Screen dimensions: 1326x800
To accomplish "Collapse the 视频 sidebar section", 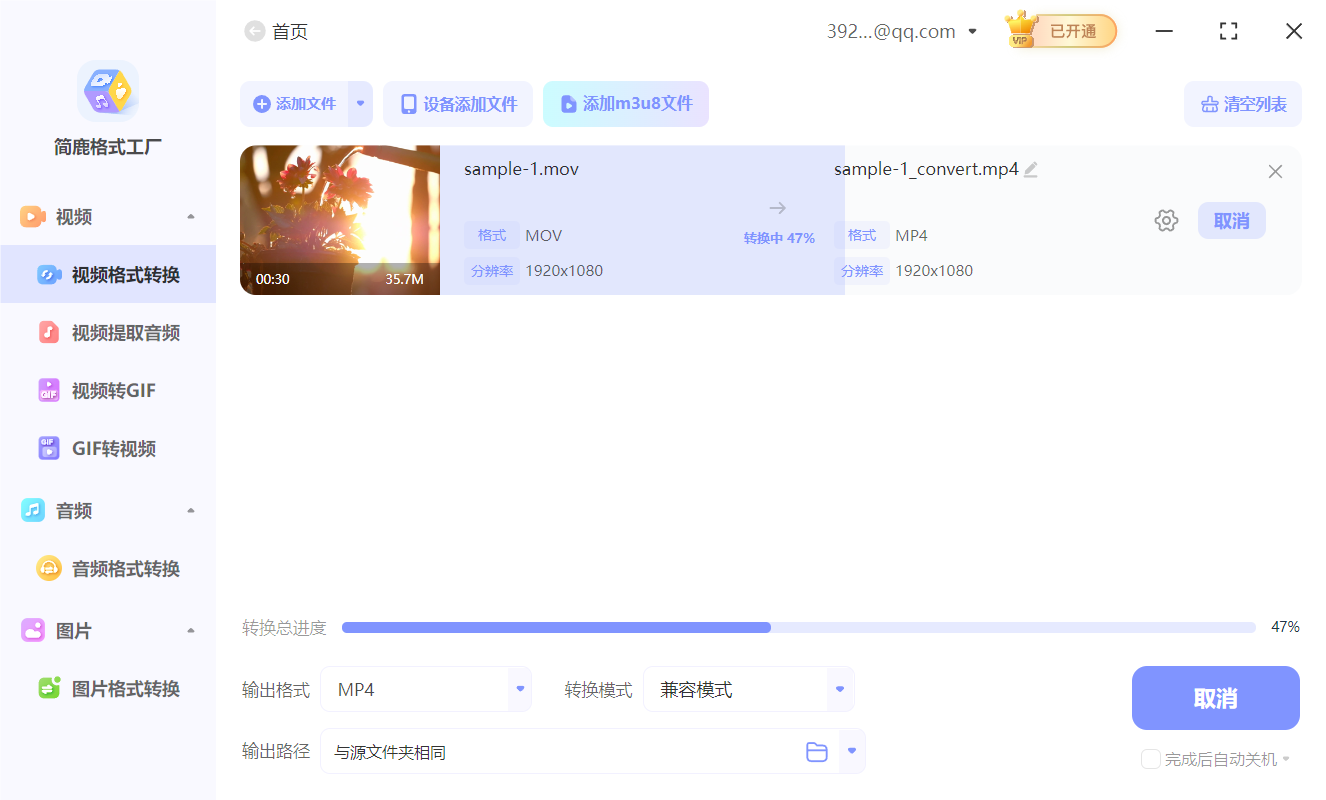I will [x=191, y=217].
